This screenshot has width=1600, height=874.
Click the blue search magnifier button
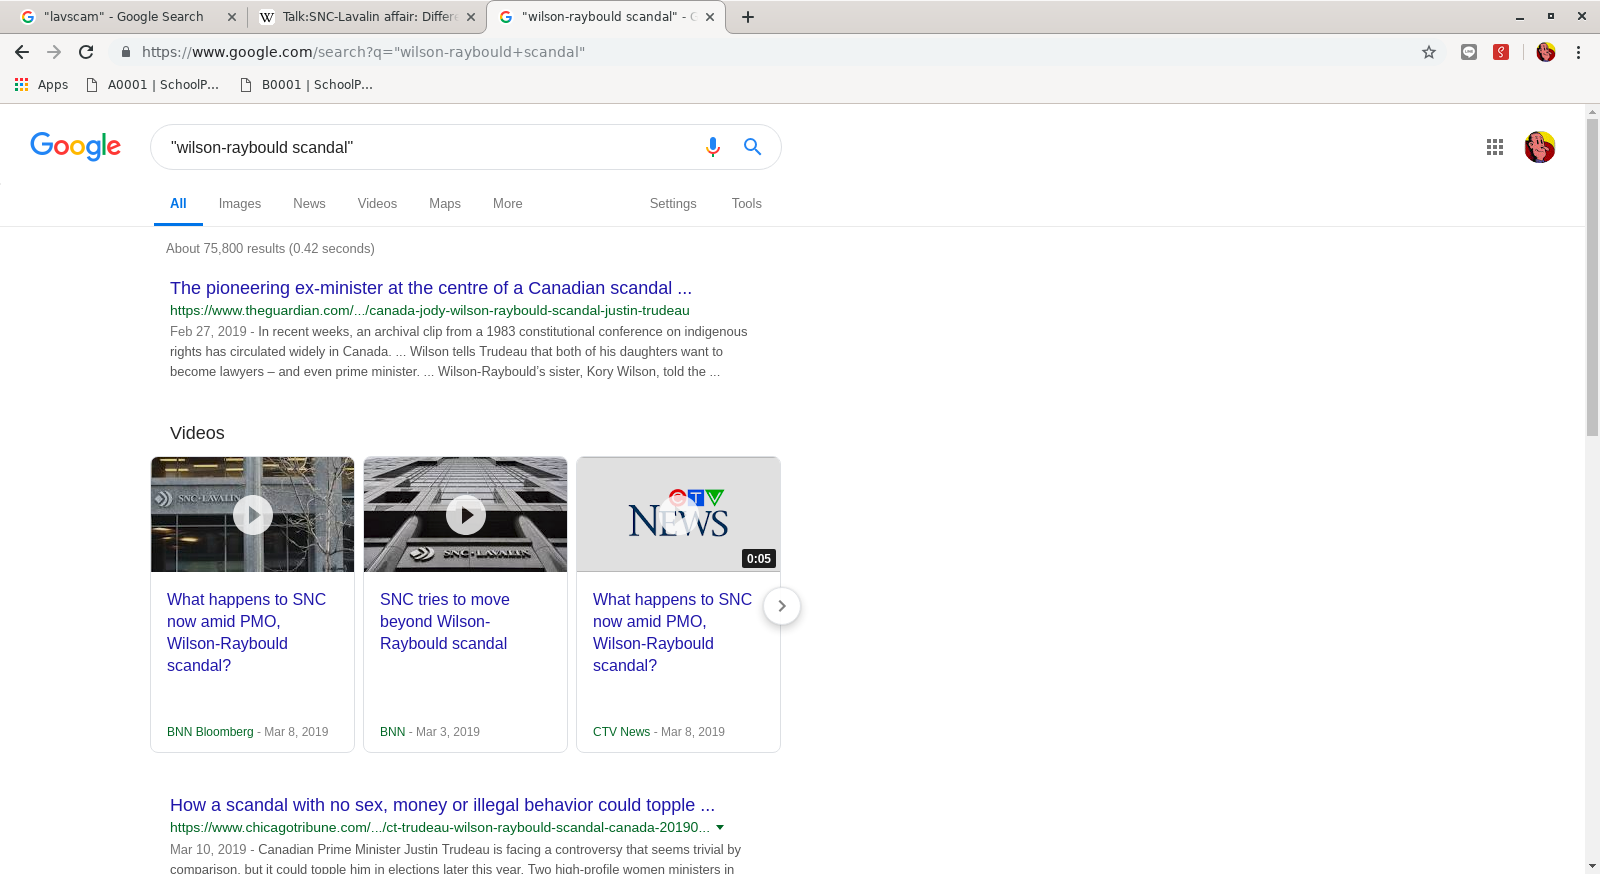753,147
